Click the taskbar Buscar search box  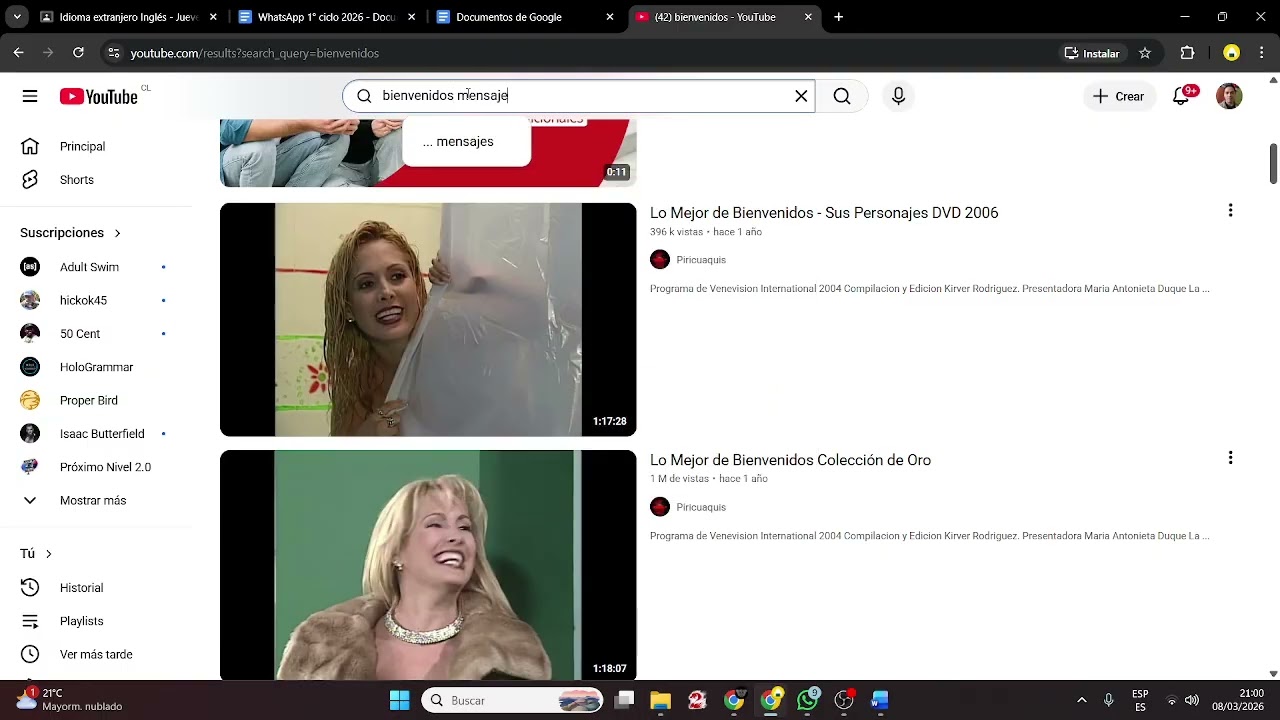point(512,700)
